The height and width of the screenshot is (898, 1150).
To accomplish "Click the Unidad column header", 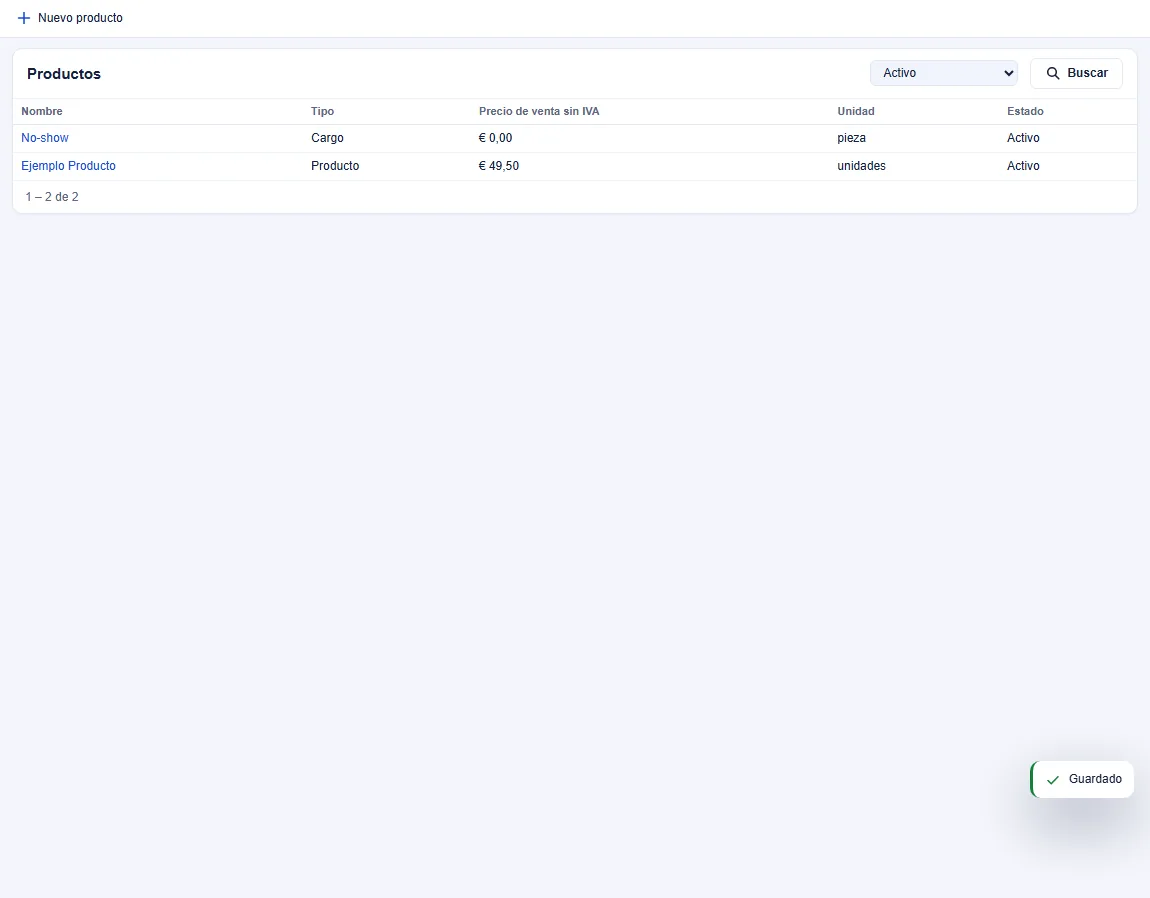I will pyautogui.click(x=856, y=112).
